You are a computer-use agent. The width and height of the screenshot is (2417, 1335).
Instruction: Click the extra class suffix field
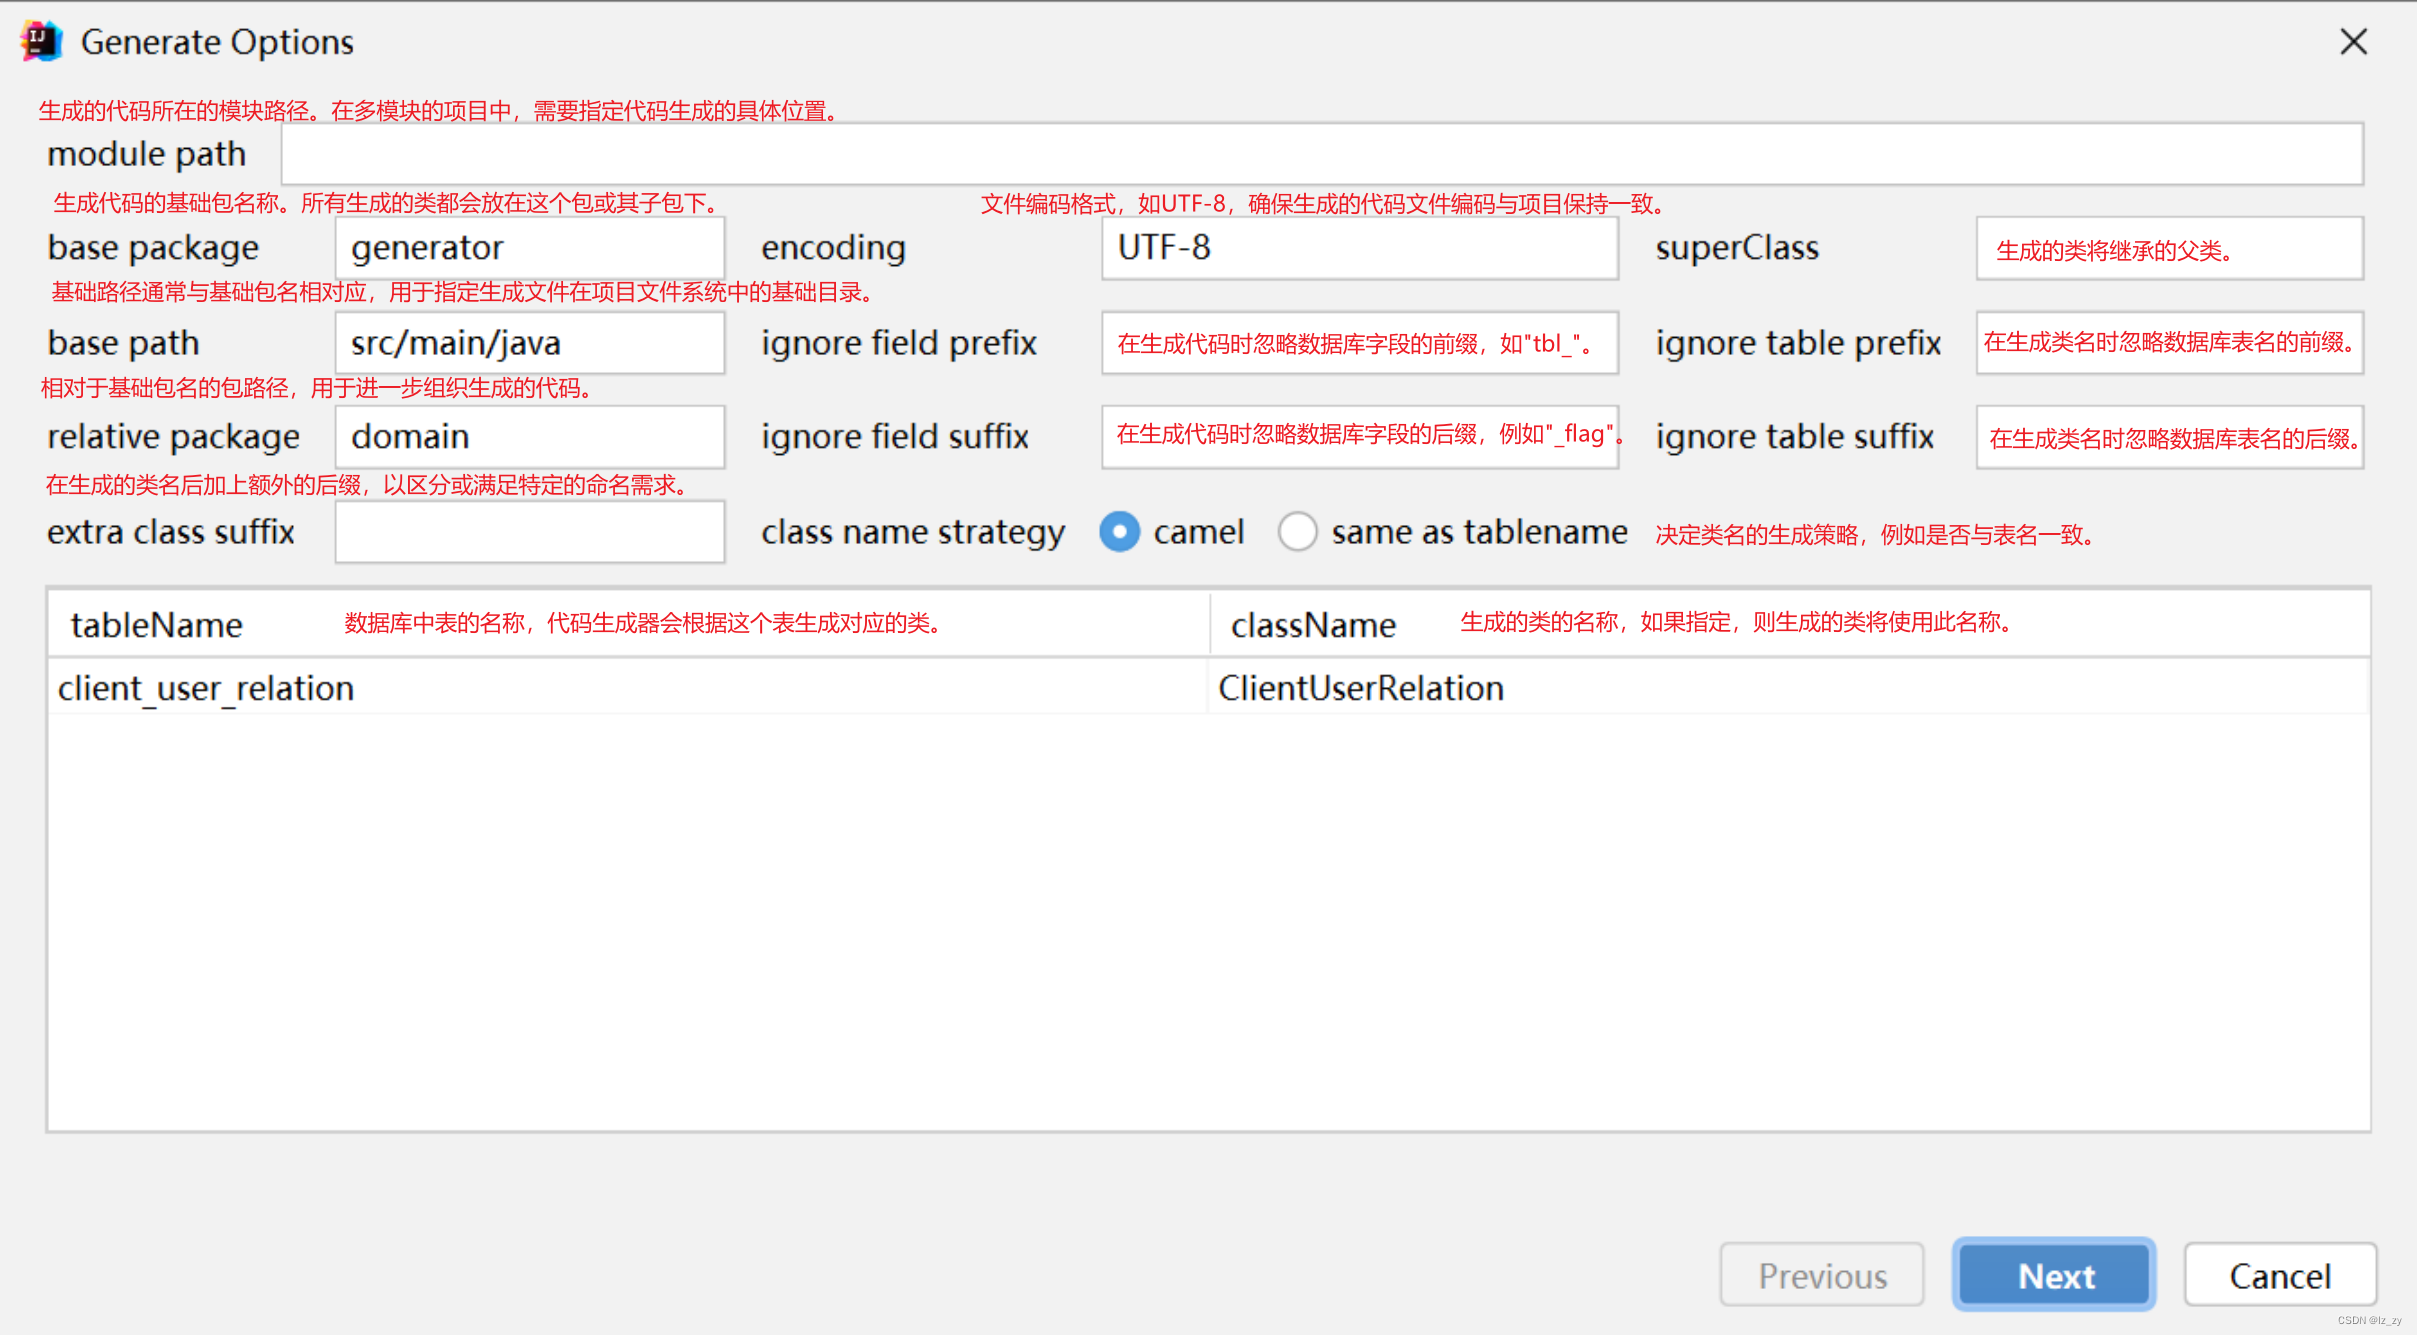coord(529,531)
